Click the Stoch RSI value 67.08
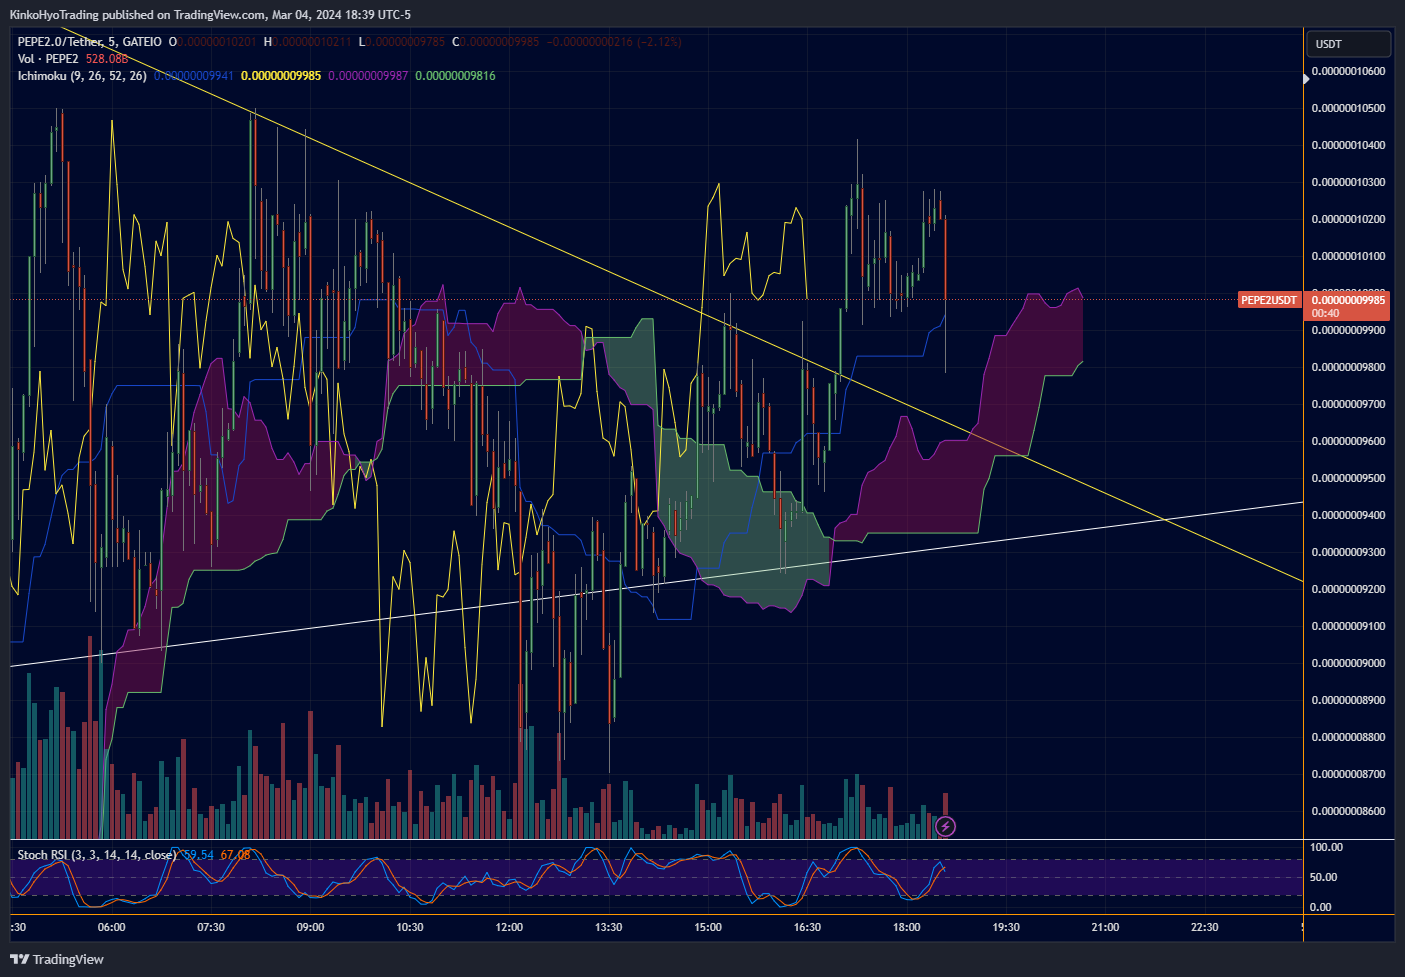The height and width of the screenshot is (977, 1405). tap(236, 855)
